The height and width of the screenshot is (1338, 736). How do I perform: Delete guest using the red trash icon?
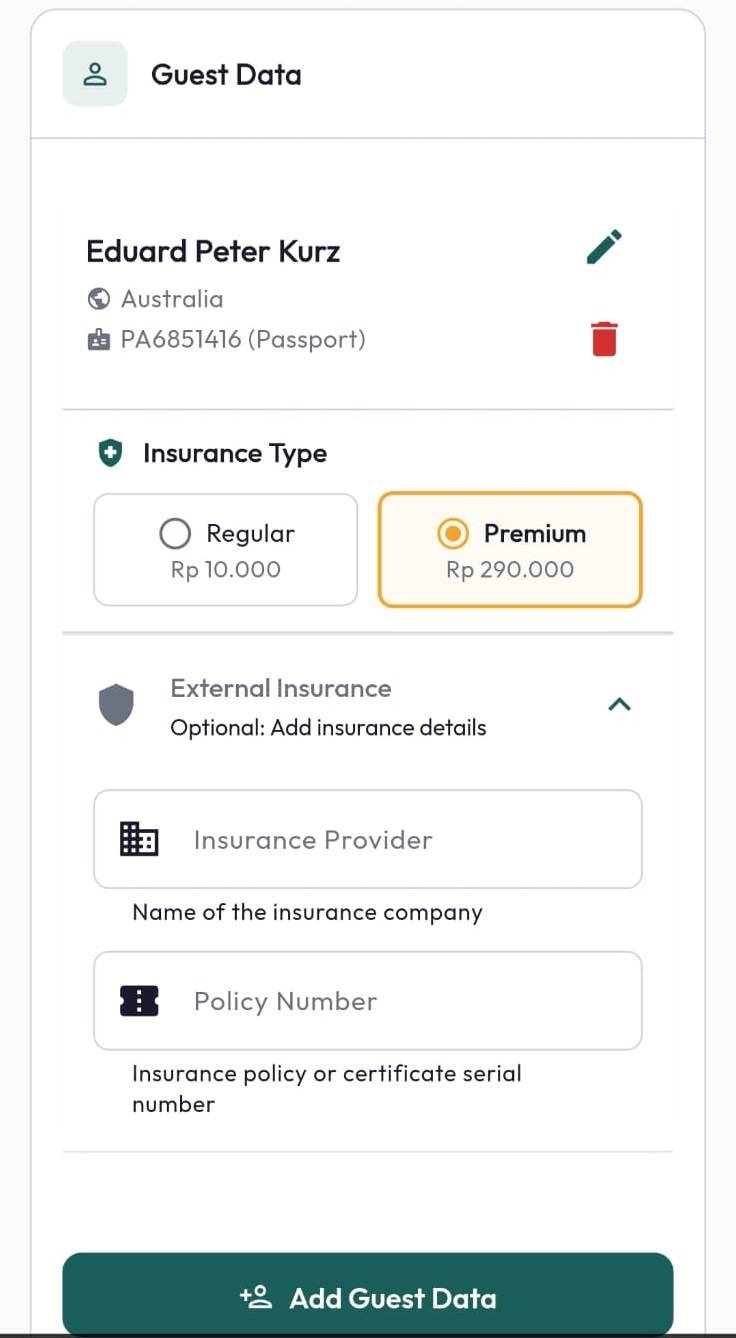[604, 339]
